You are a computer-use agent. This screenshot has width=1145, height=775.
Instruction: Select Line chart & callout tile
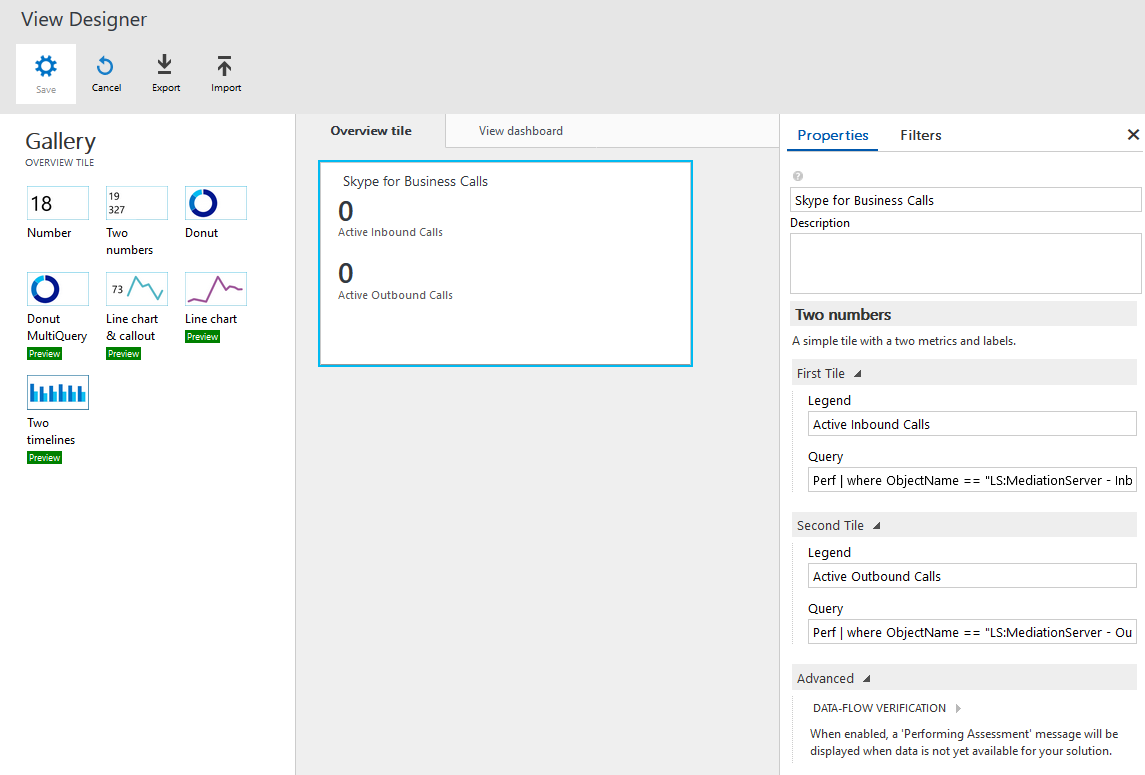[x=137, y=289]
